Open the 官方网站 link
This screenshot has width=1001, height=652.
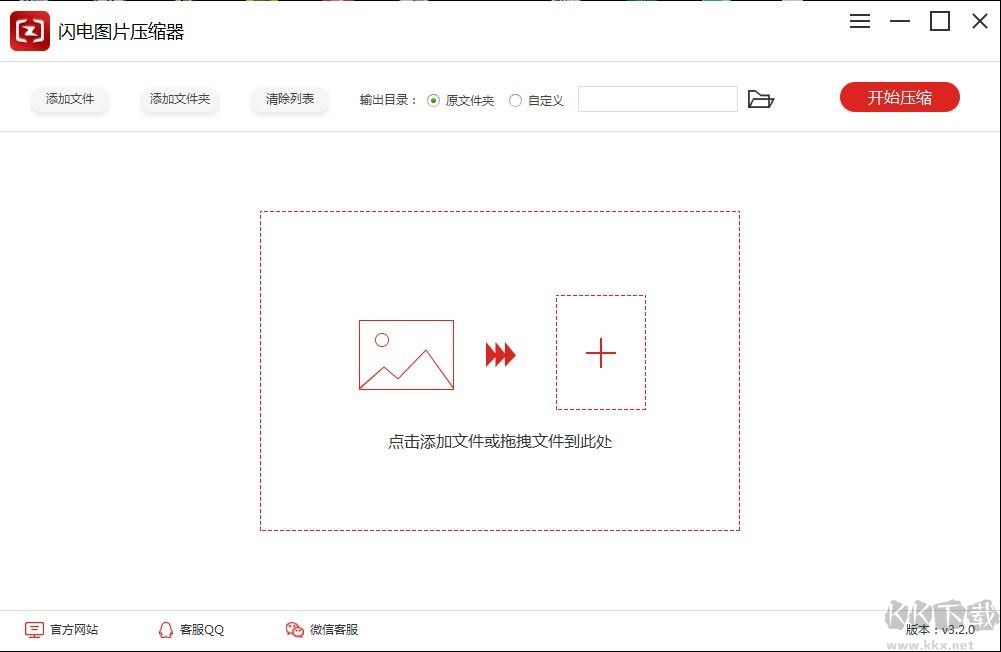[x=70, y=630]
